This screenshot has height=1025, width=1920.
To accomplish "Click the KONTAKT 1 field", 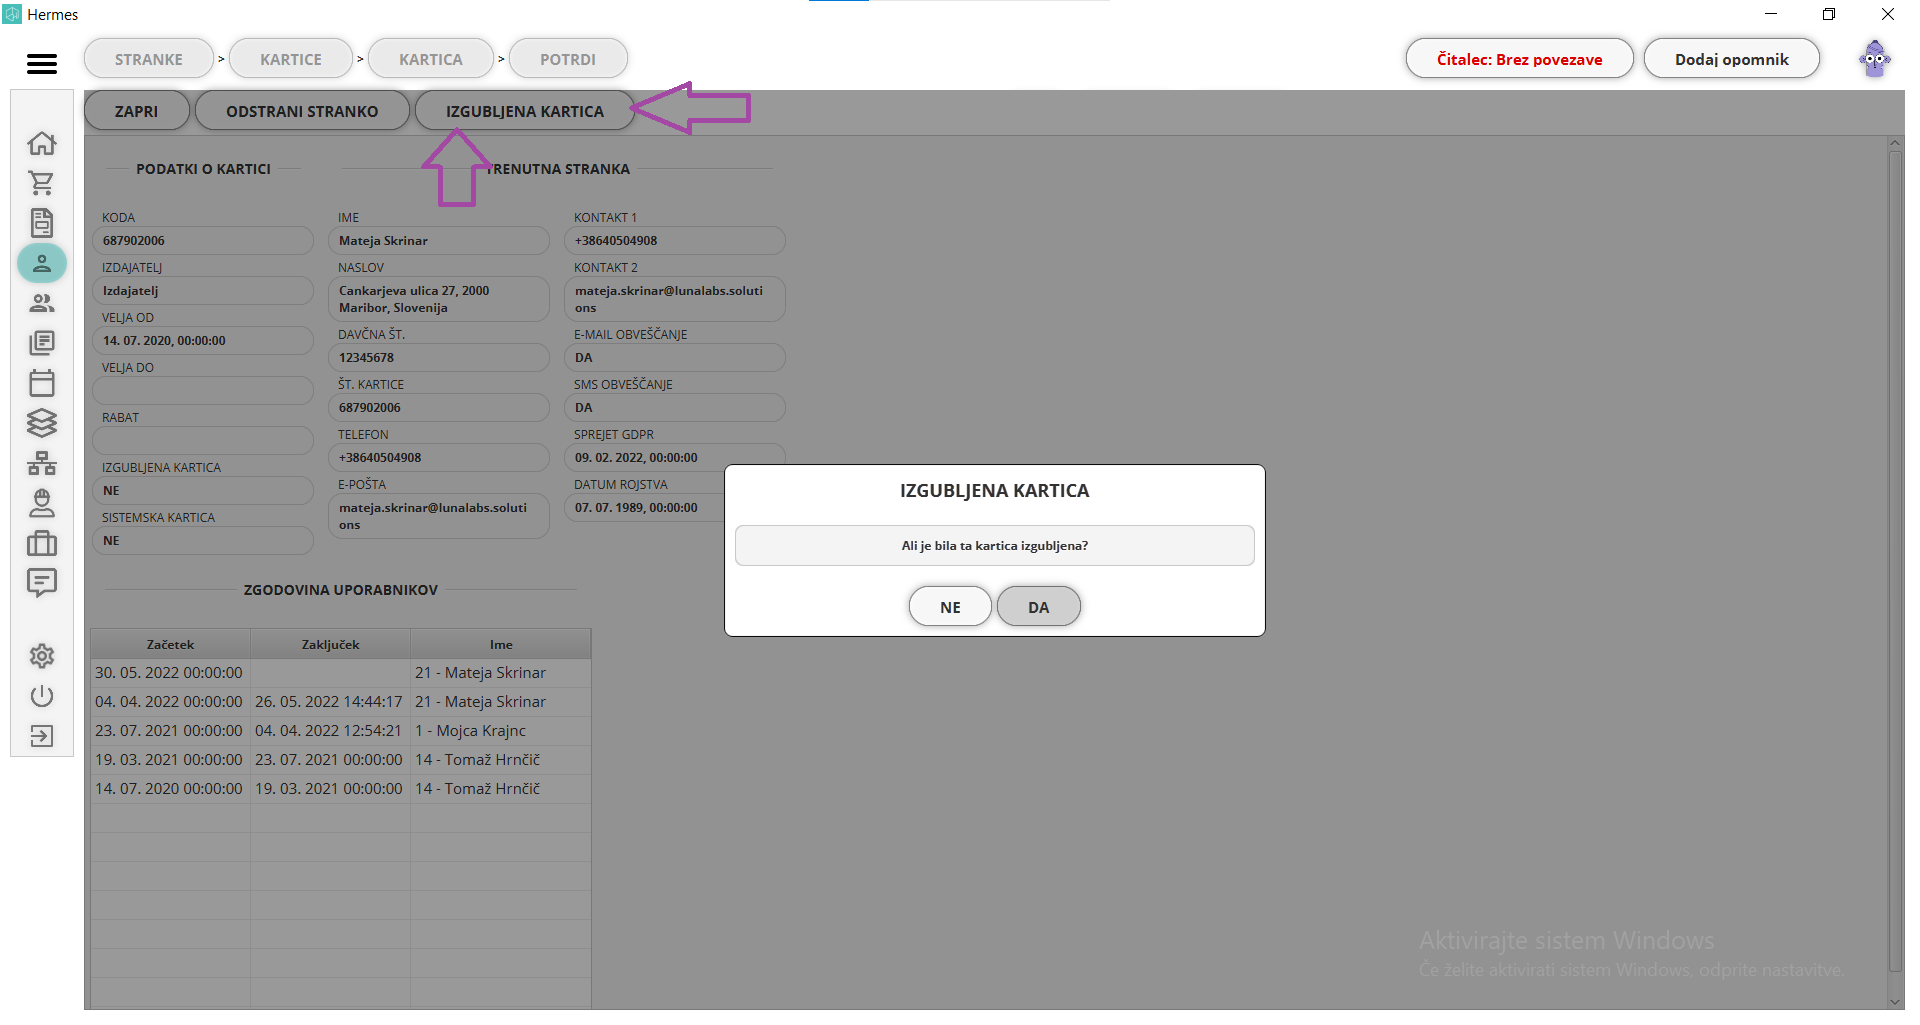I will [675, 241].
